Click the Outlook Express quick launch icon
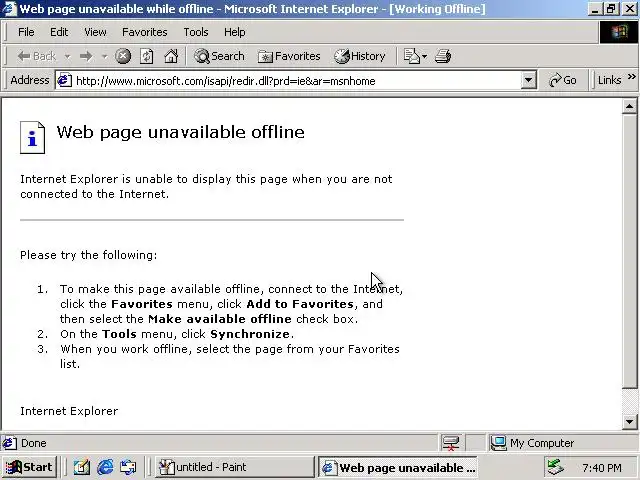 click(128, 467)
